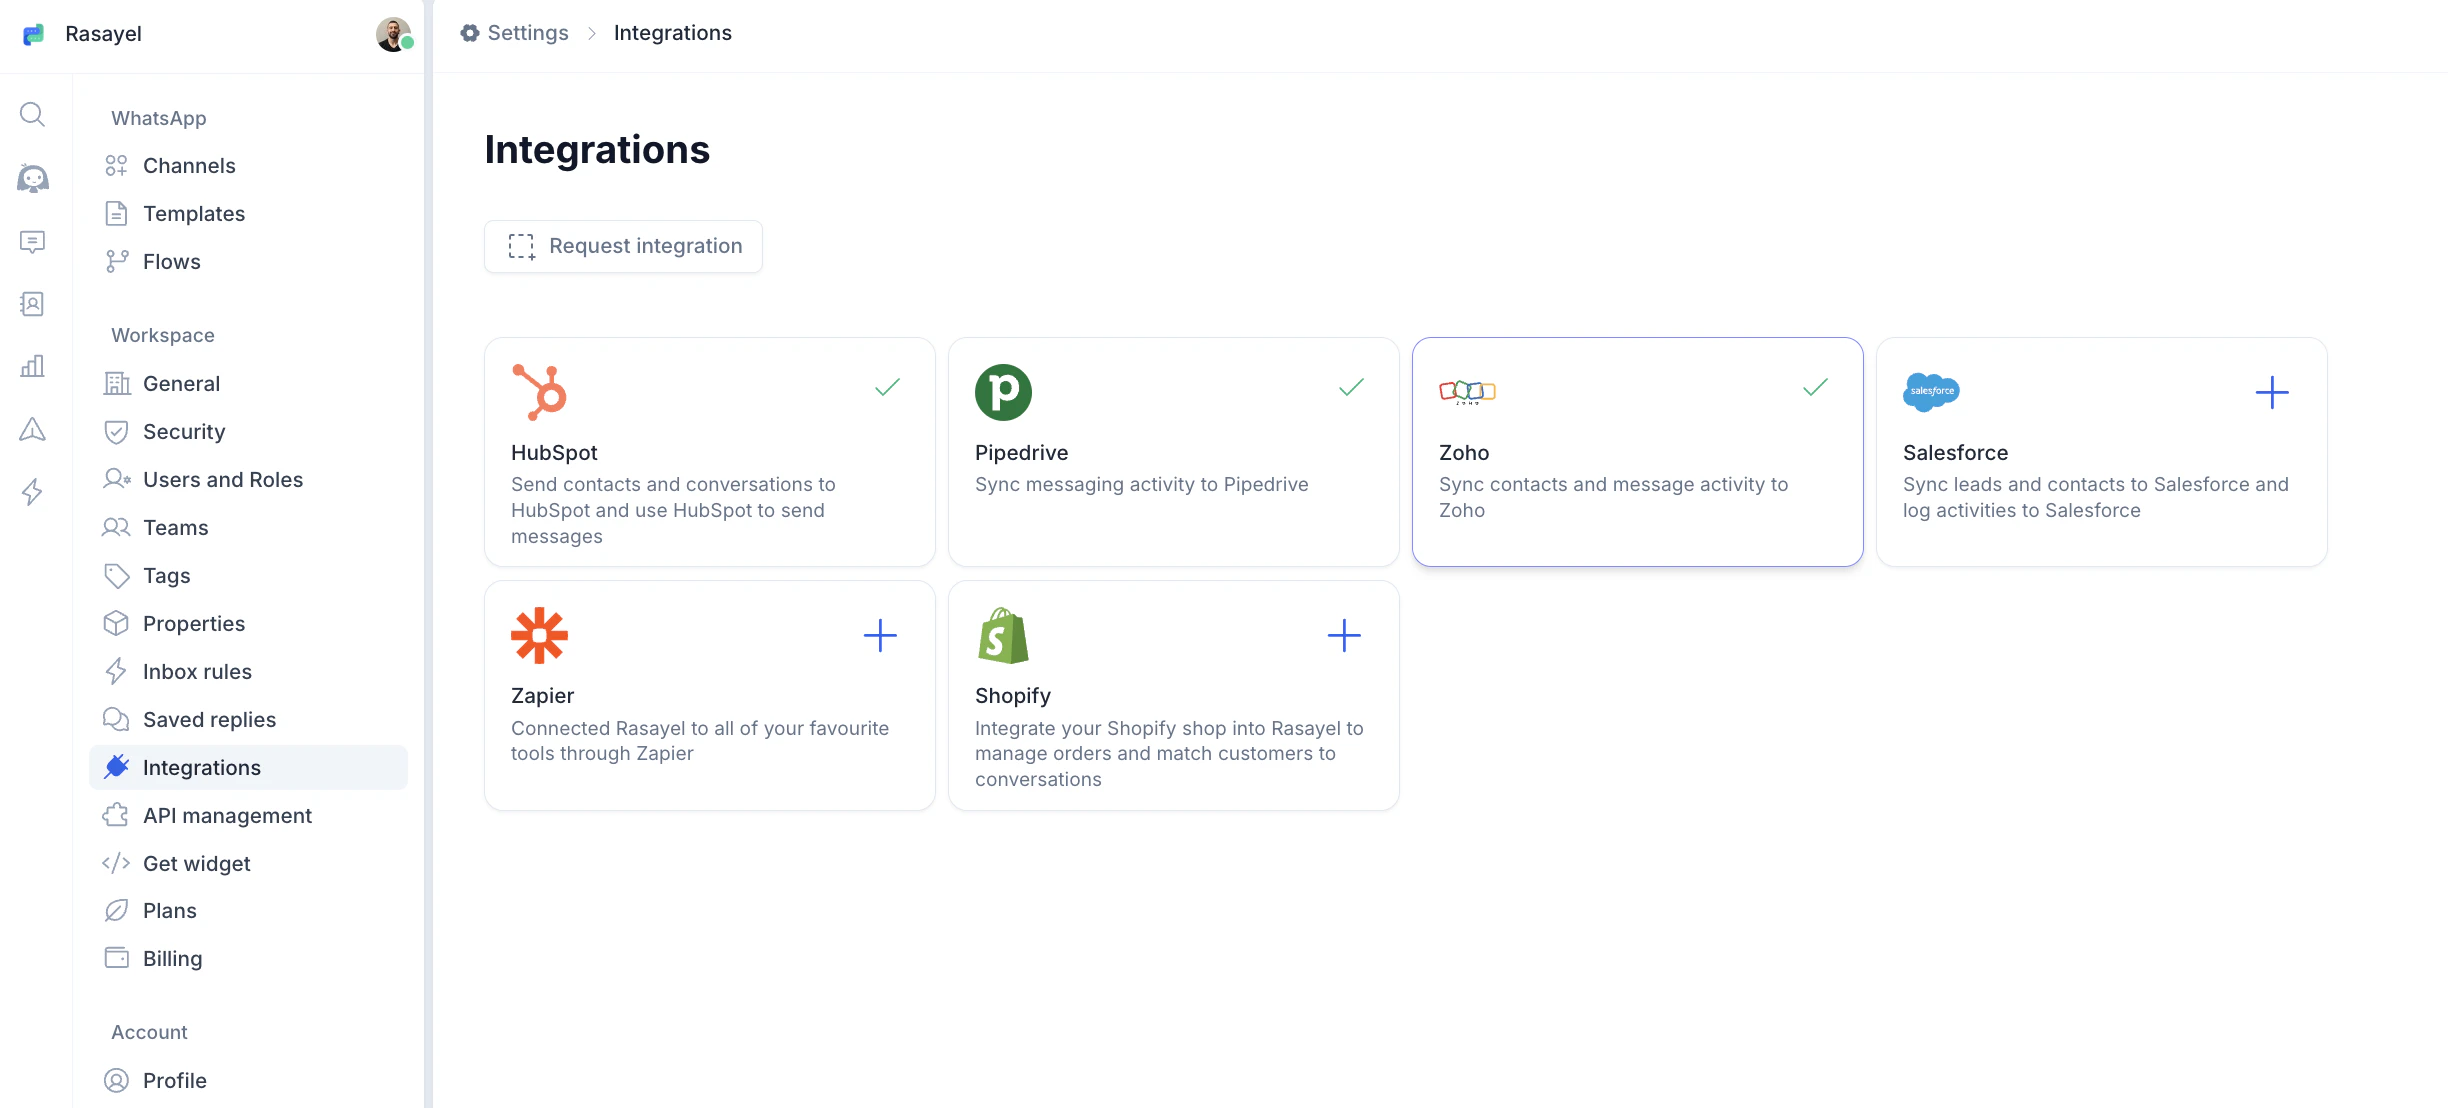This screenshot has width=2448, height=1108.
Task: Click Pipedrive connected checkmark
Action: tap(1352, 387)
